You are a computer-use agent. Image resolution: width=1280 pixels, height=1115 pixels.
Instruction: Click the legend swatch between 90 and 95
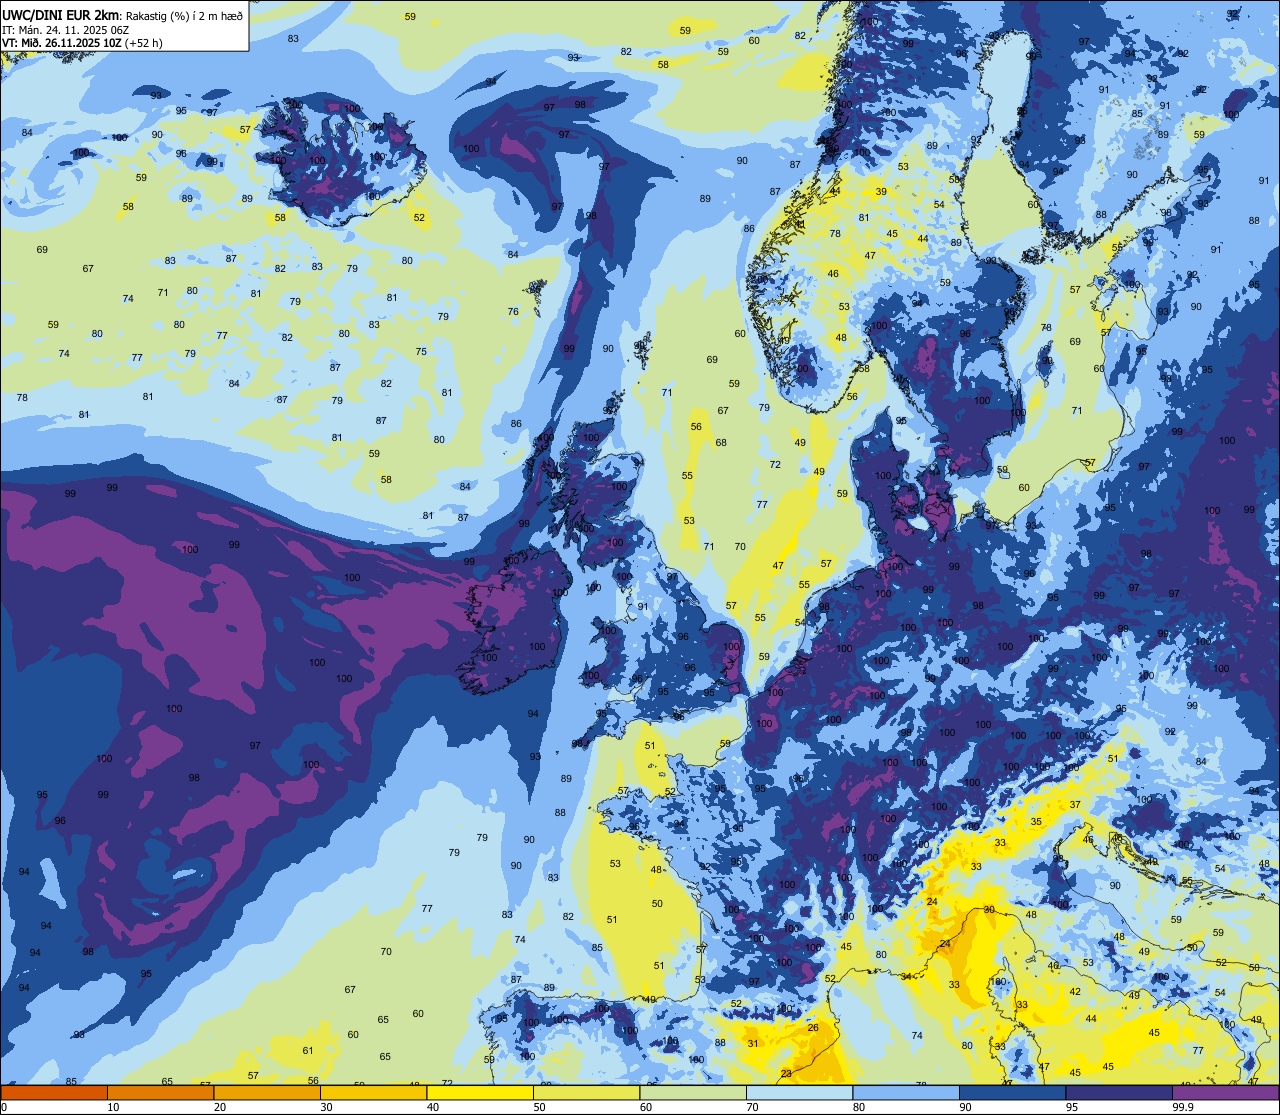coord(1013,1092)
